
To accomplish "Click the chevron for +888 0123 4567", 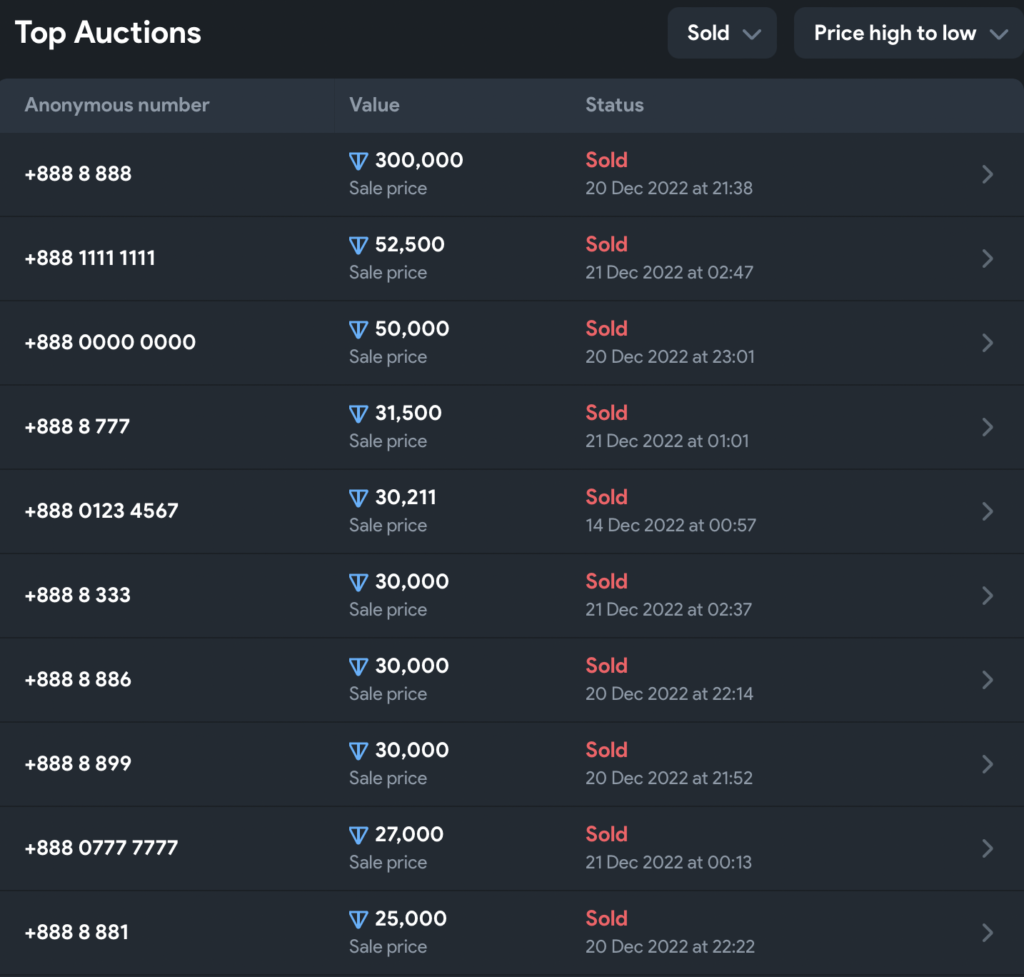I will point(987,511).
